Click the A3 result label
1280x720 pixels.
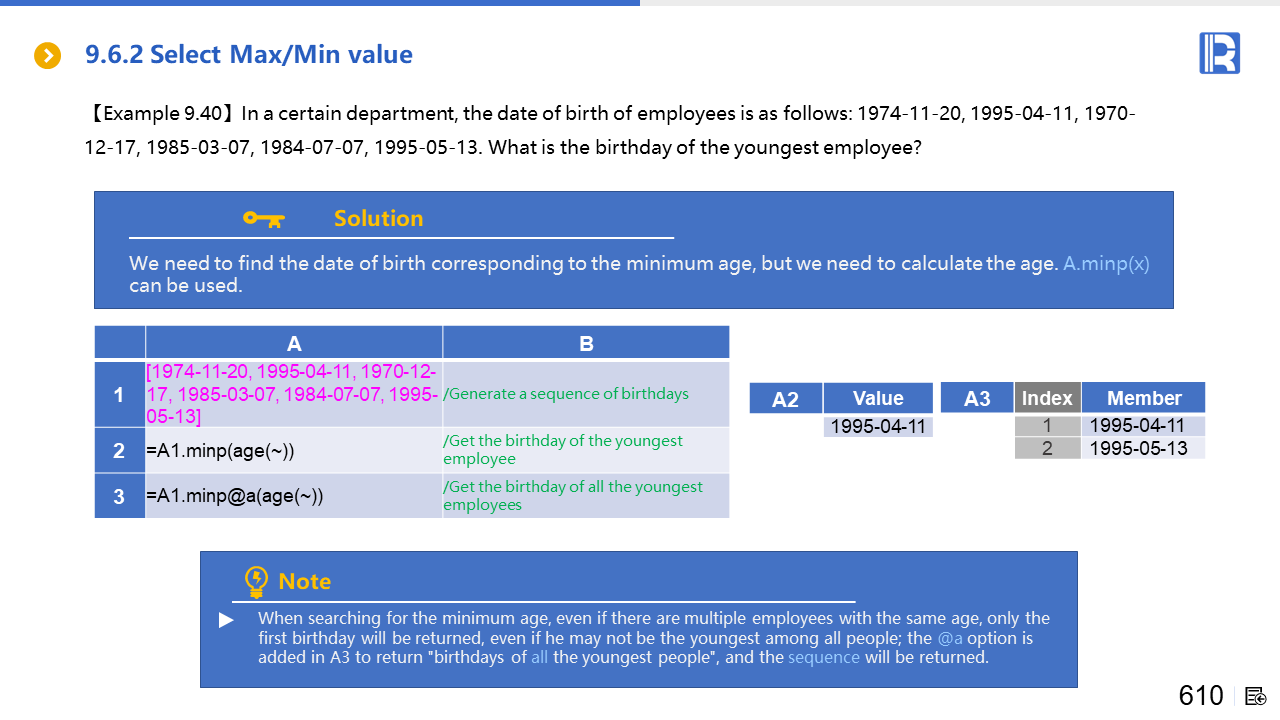(977, 399)
